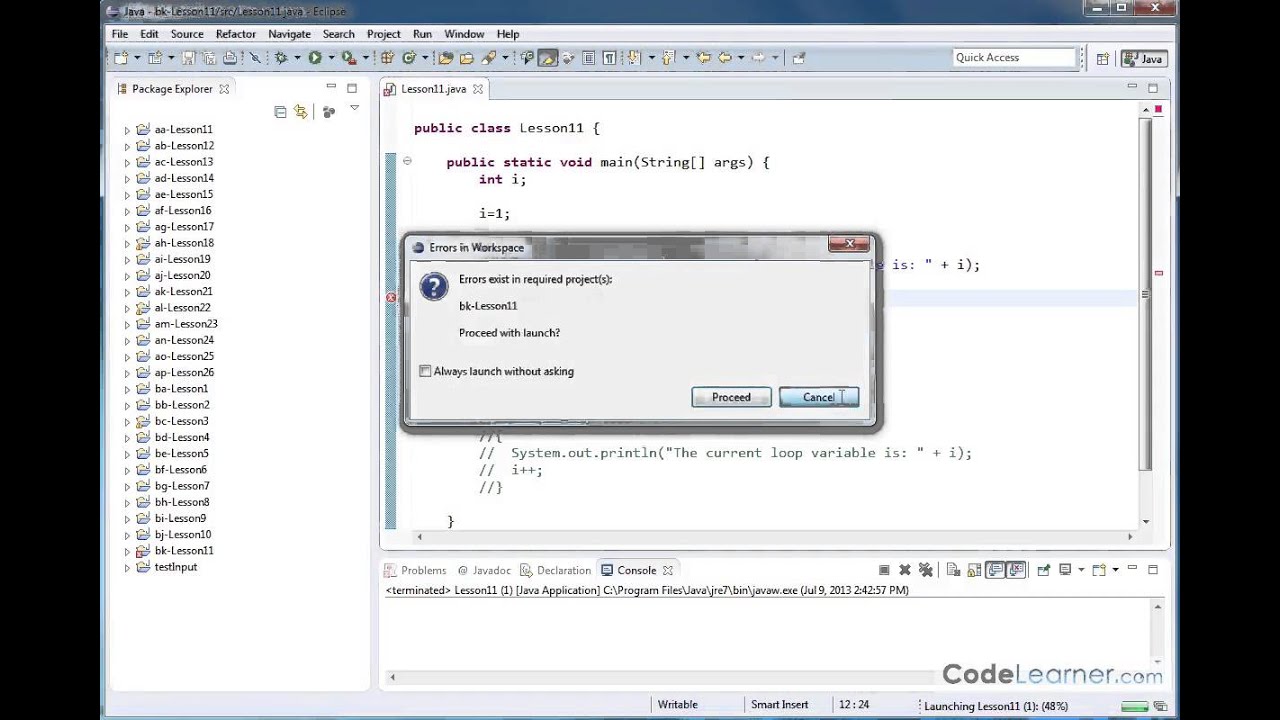Click the Debug bug icon
Viewport: 1280px width, 720px height.
click(281, 58)
